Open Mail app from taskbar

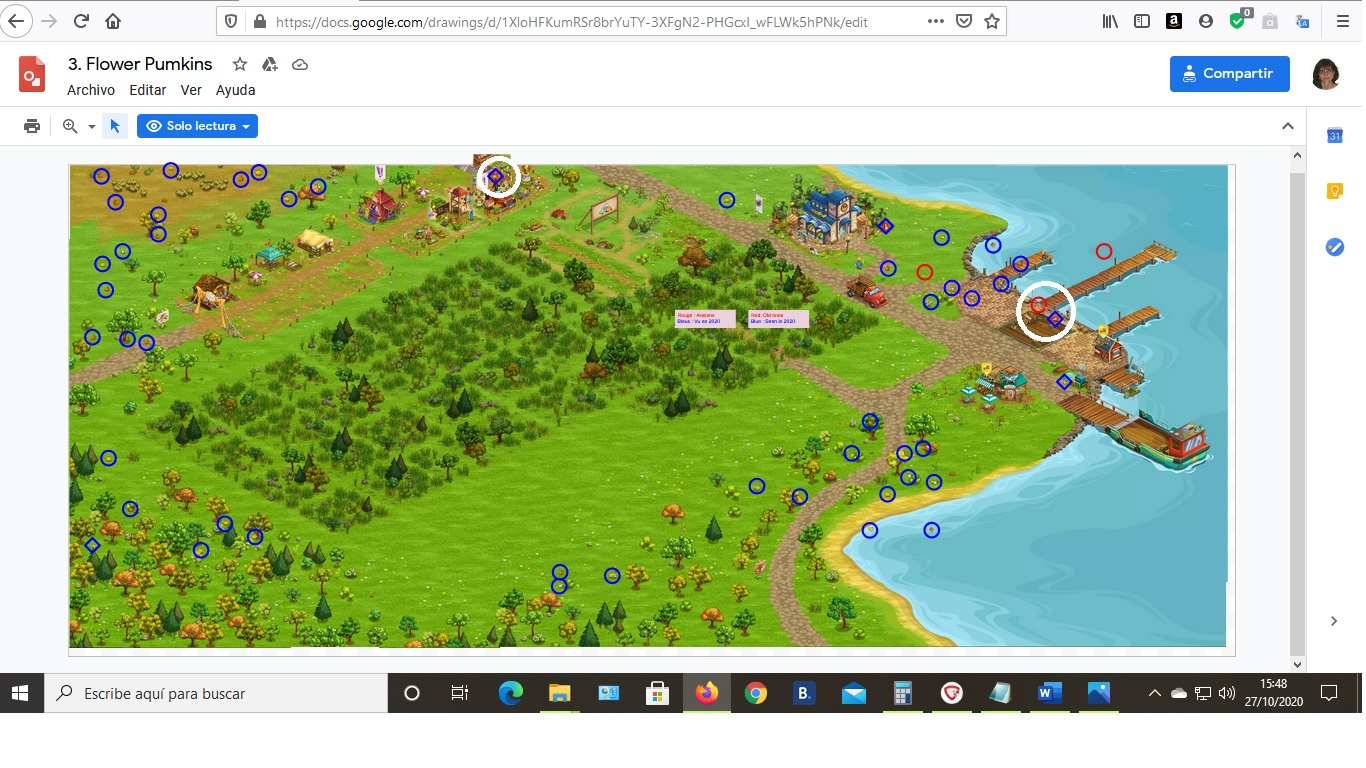point(853,693)
